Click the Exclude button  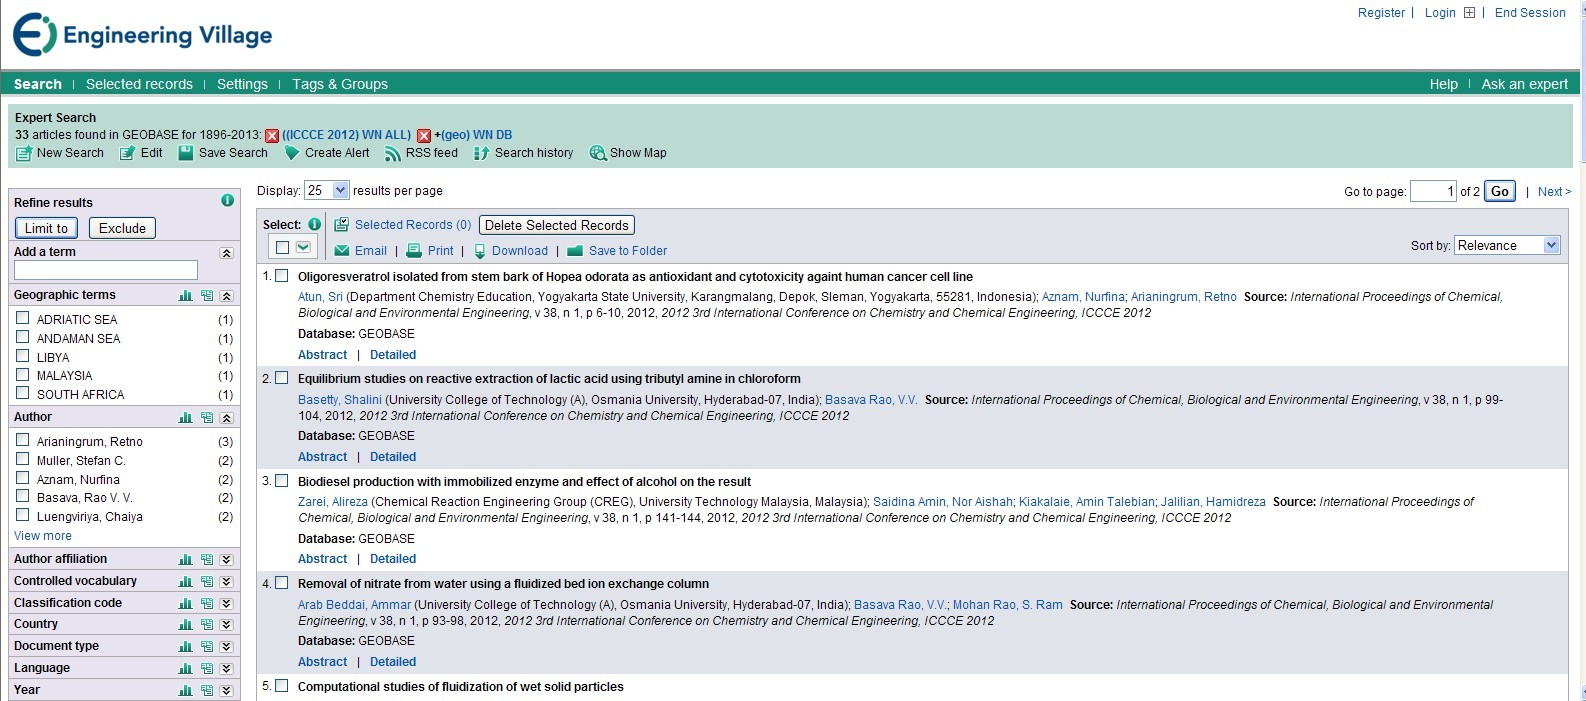pyautogui.click(x=122, y=228)
